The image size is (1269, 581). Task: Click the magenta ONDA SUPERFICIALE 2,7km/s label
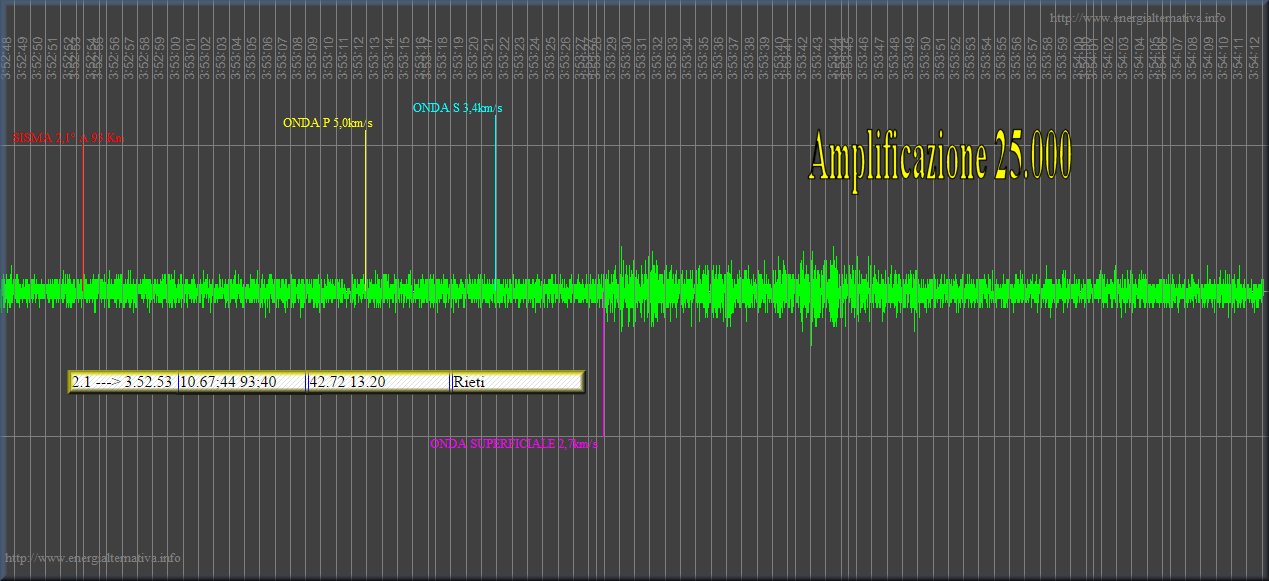514,443
